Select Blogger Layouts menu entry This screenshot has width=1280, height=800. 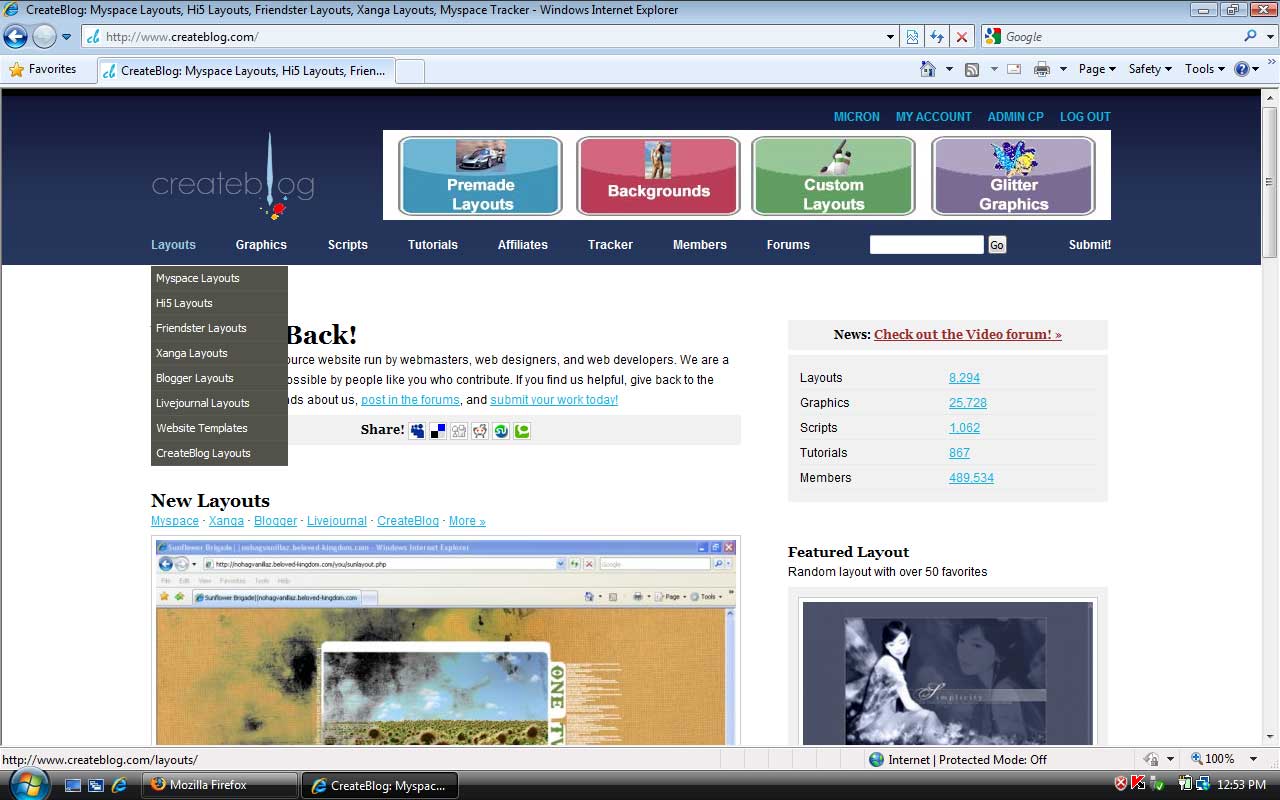click(x=219, y=378)
